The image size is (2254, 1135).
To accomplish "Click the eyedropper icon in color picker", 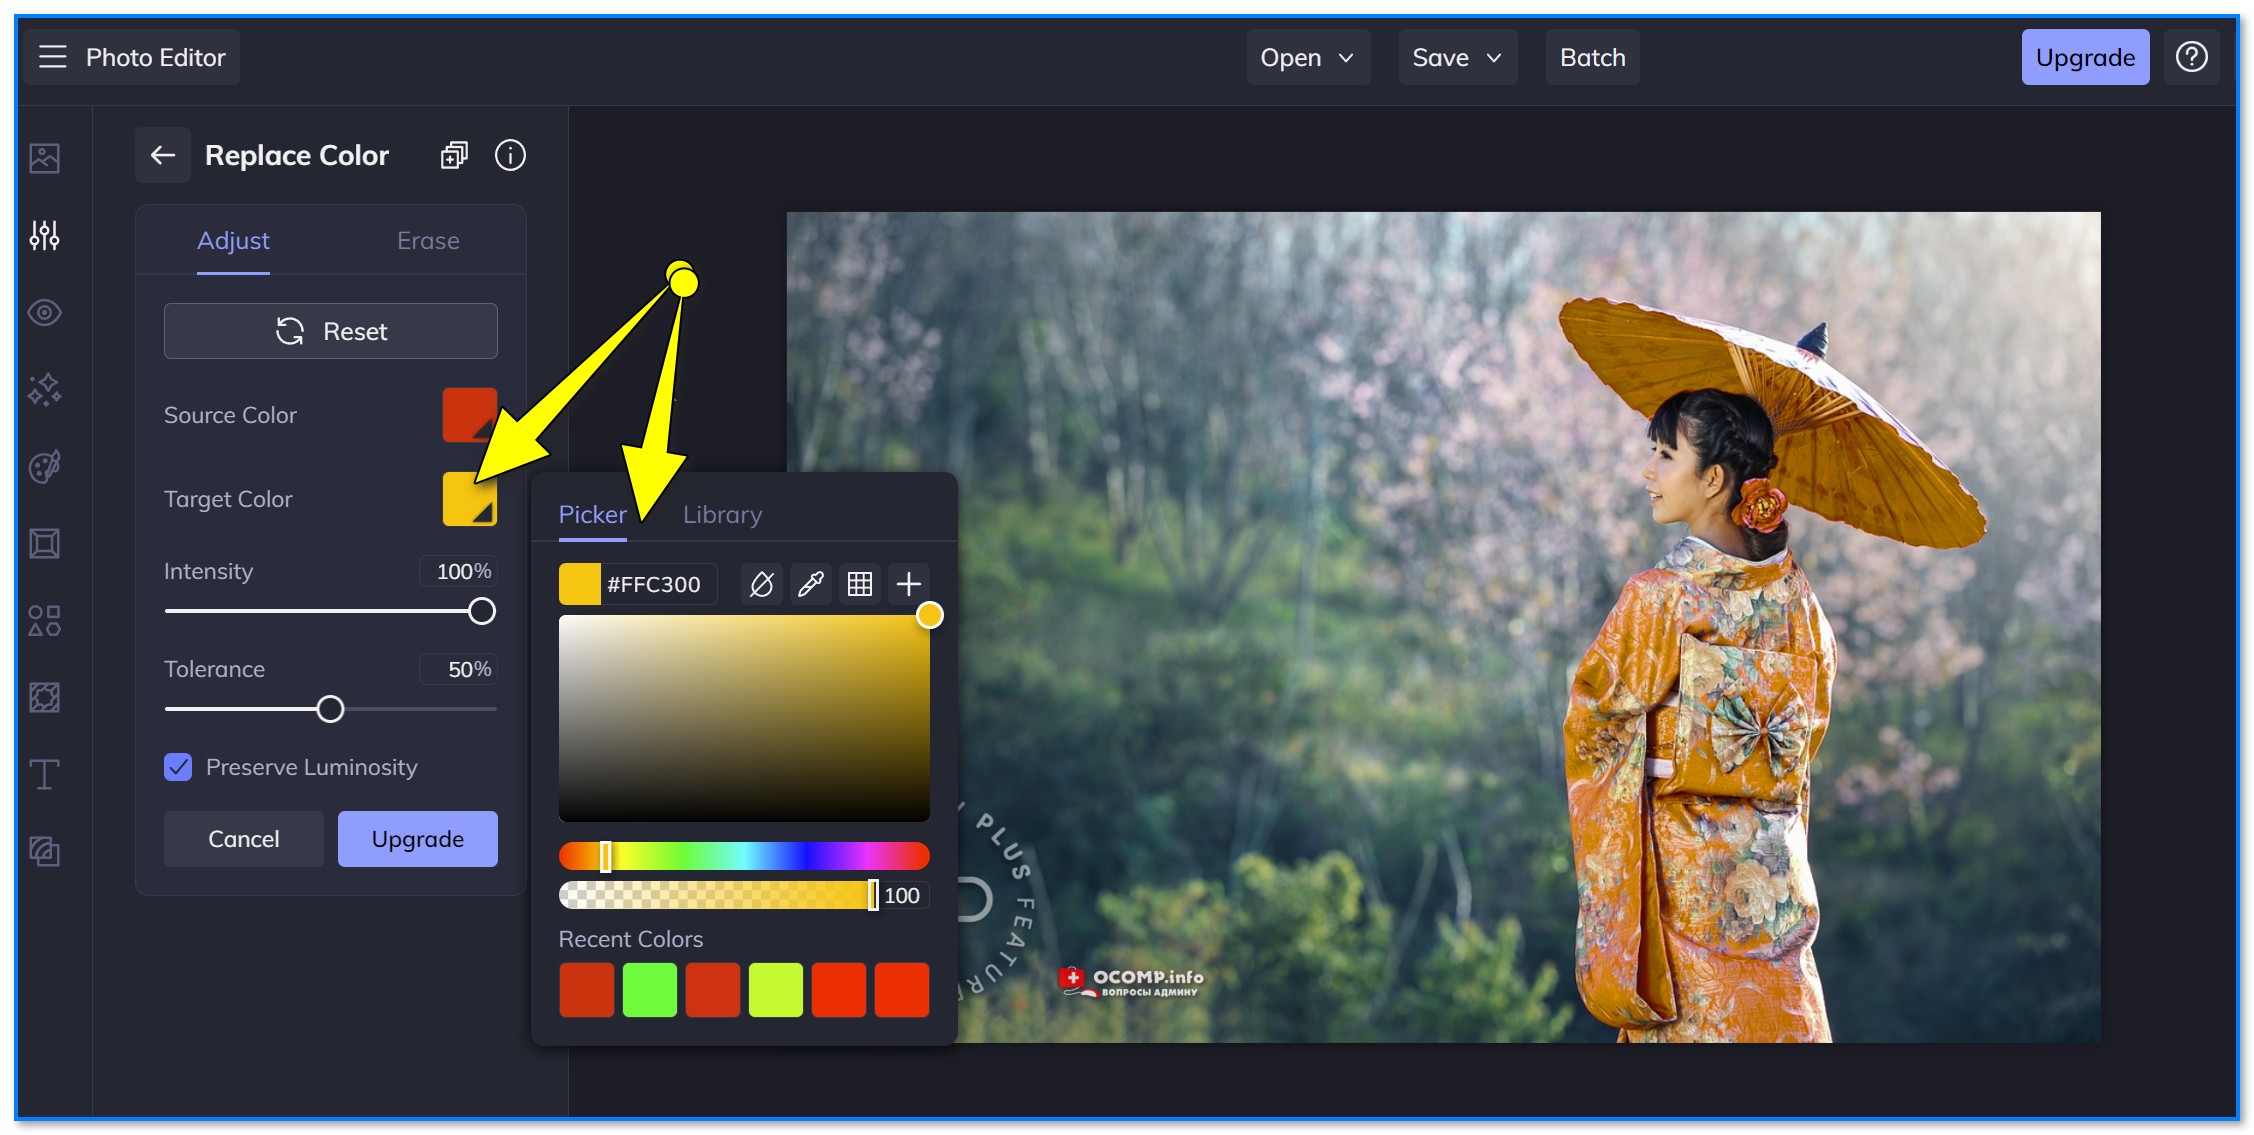I will click(812, 583).
